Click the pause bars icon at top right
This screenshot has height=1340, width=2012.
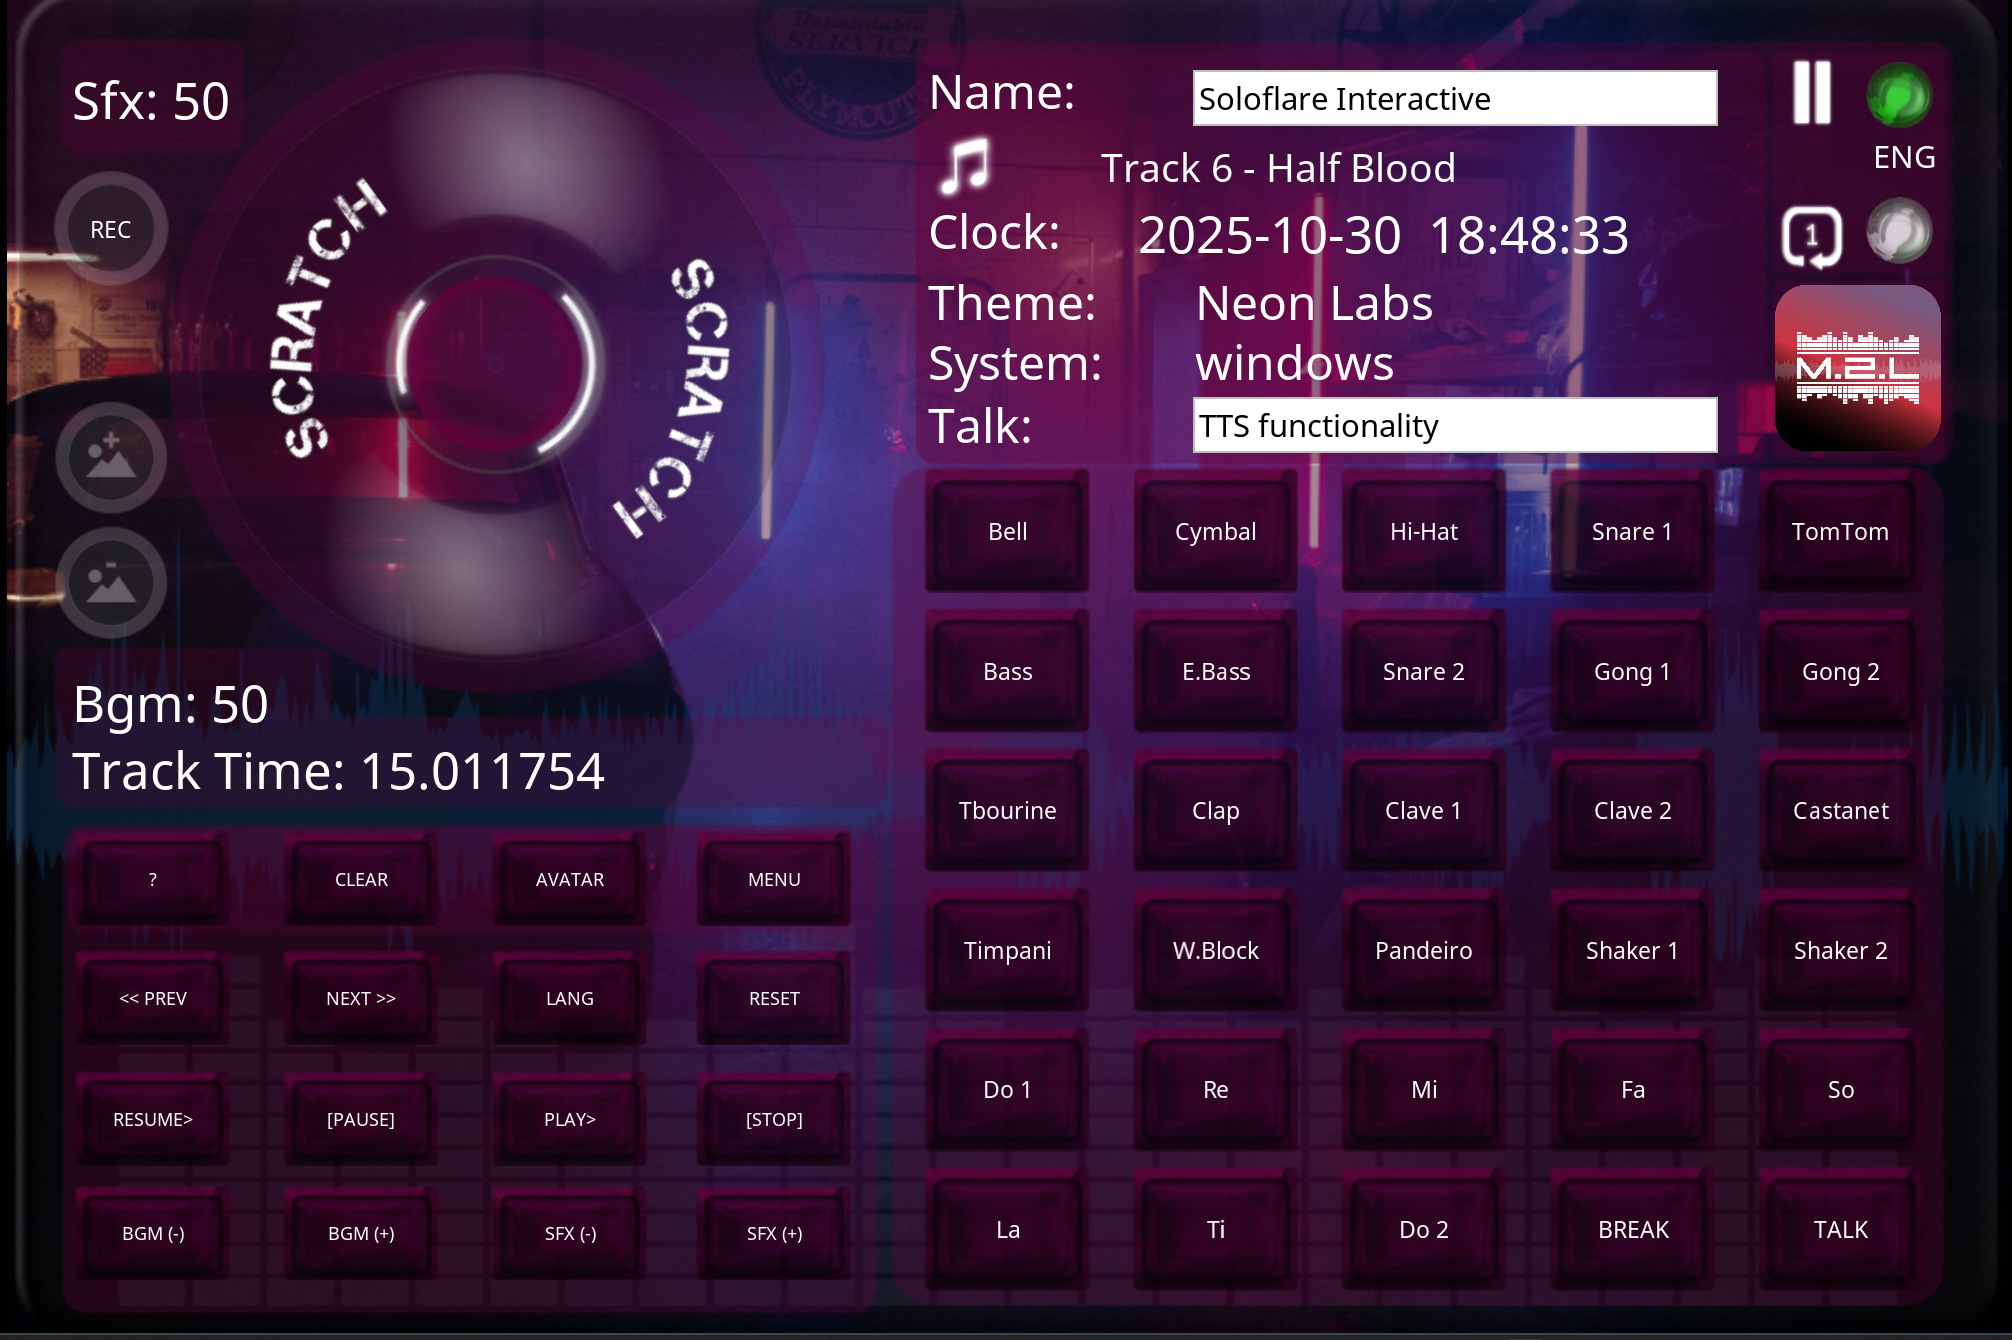tap(1811, 93)
